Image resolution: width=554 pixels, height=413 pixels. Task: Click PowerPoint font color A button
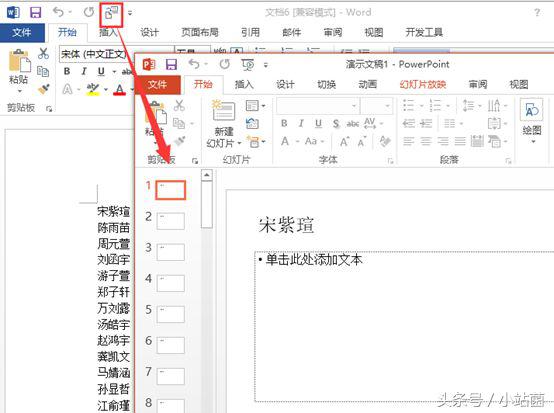tap(285, 142)
